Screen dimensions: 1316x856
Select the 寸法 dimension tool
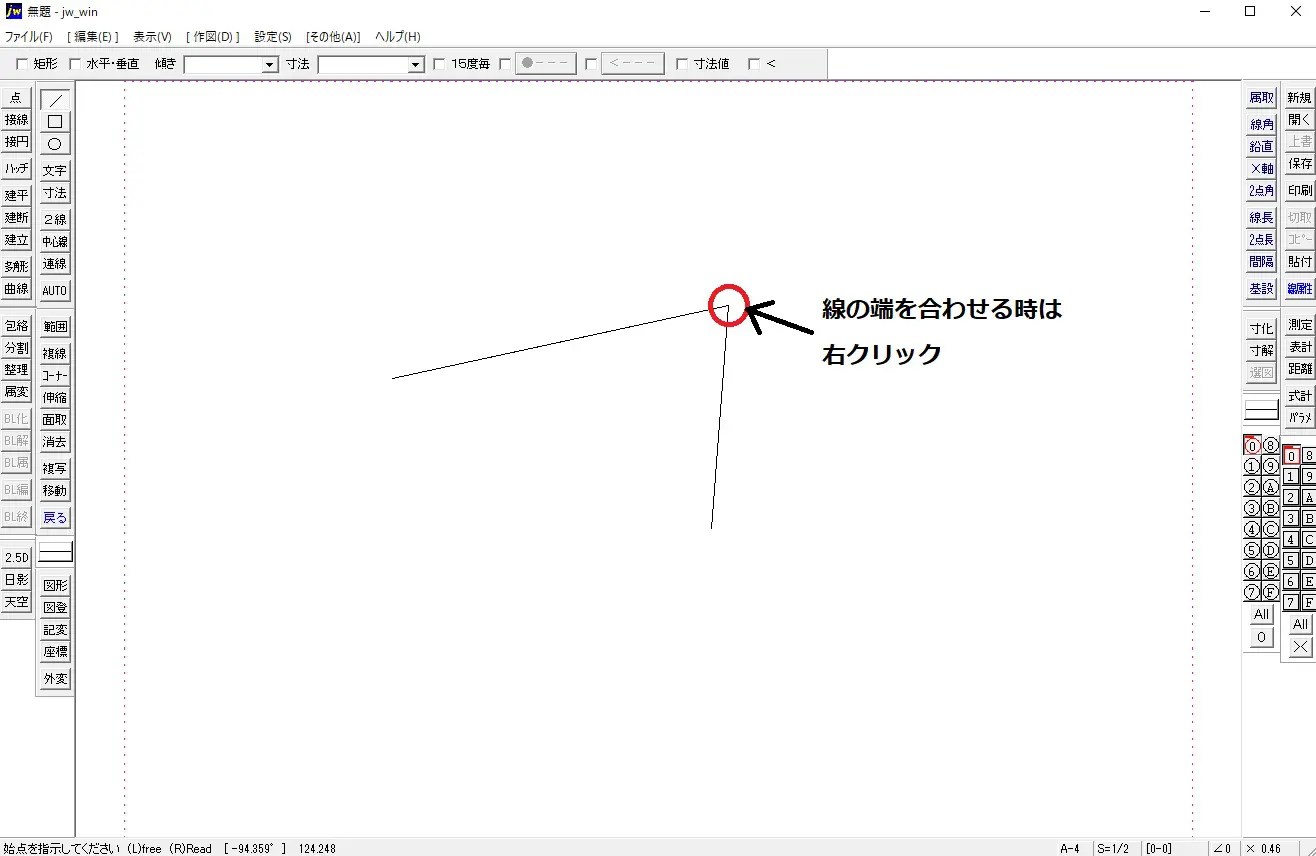coord(55,193)
